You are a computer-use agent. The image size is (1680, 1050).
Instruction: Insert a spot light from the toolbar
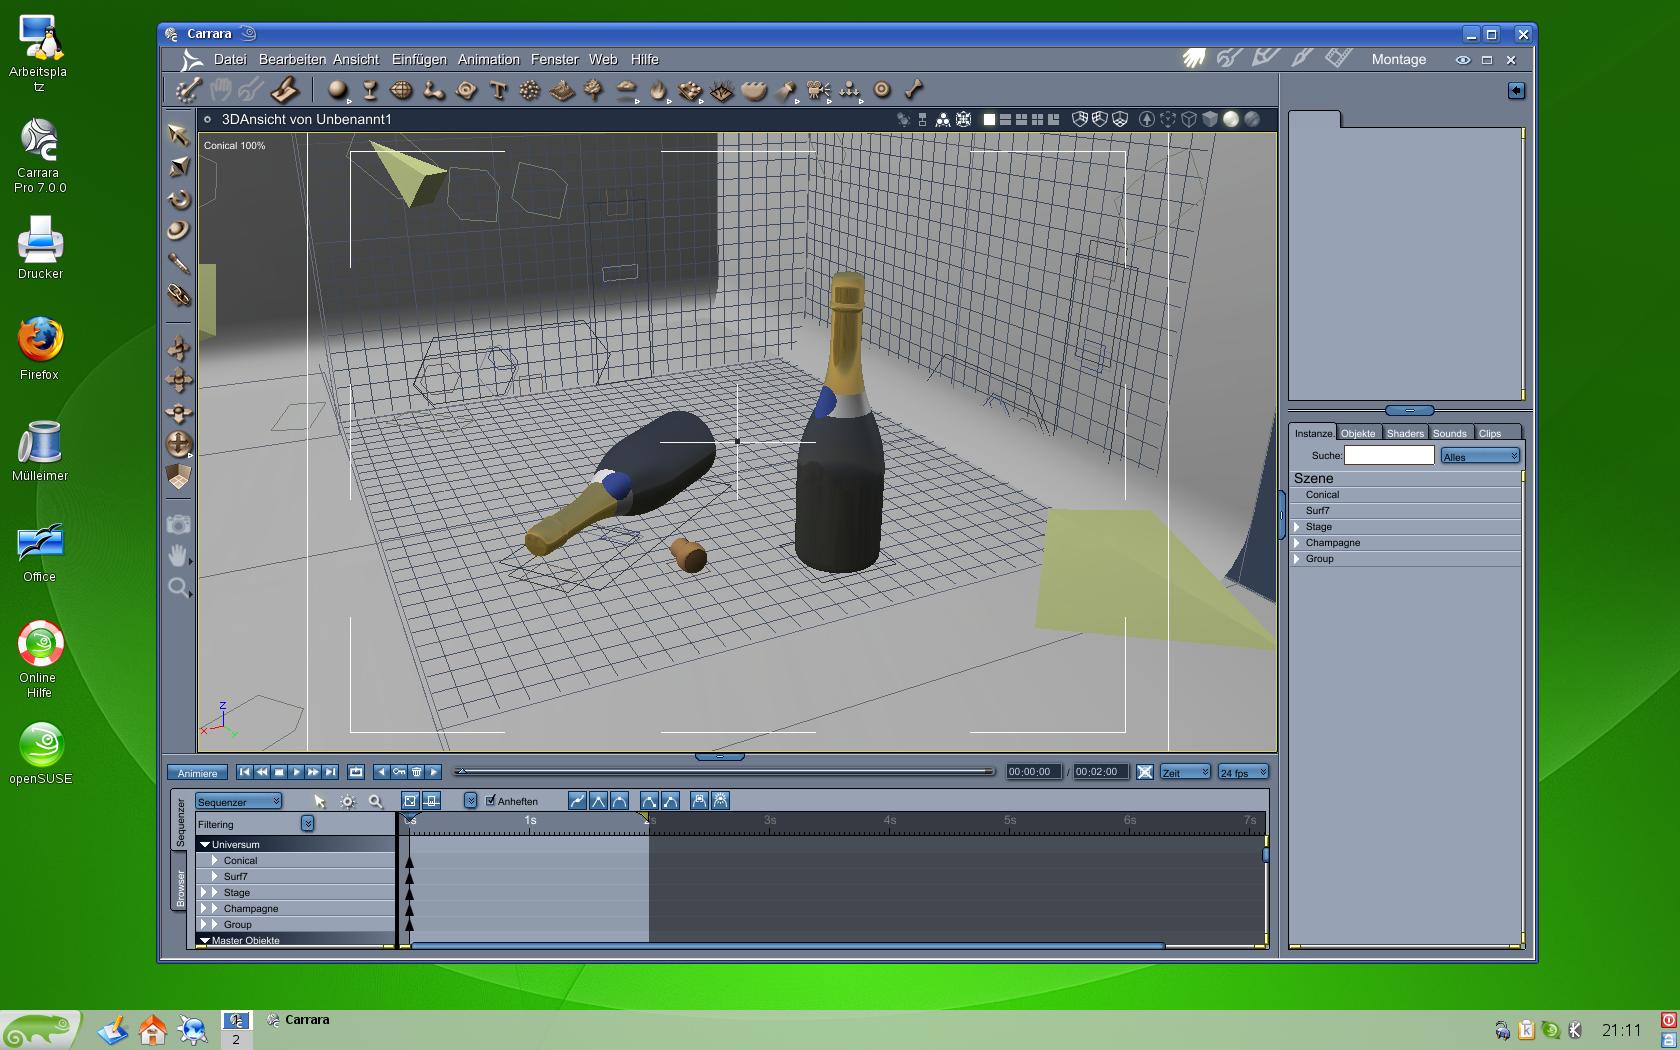(x=786, y=91)
